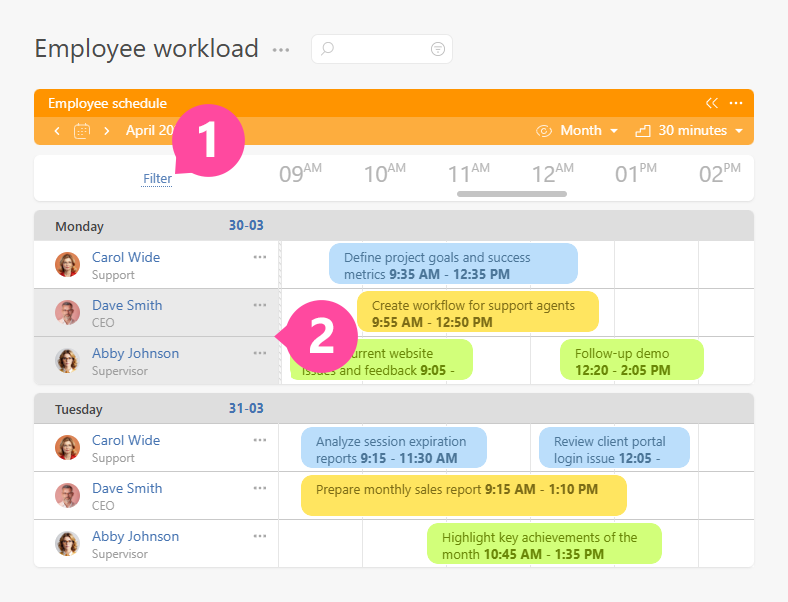
Task: Open Month view dropdown
Action: [579, 131]
